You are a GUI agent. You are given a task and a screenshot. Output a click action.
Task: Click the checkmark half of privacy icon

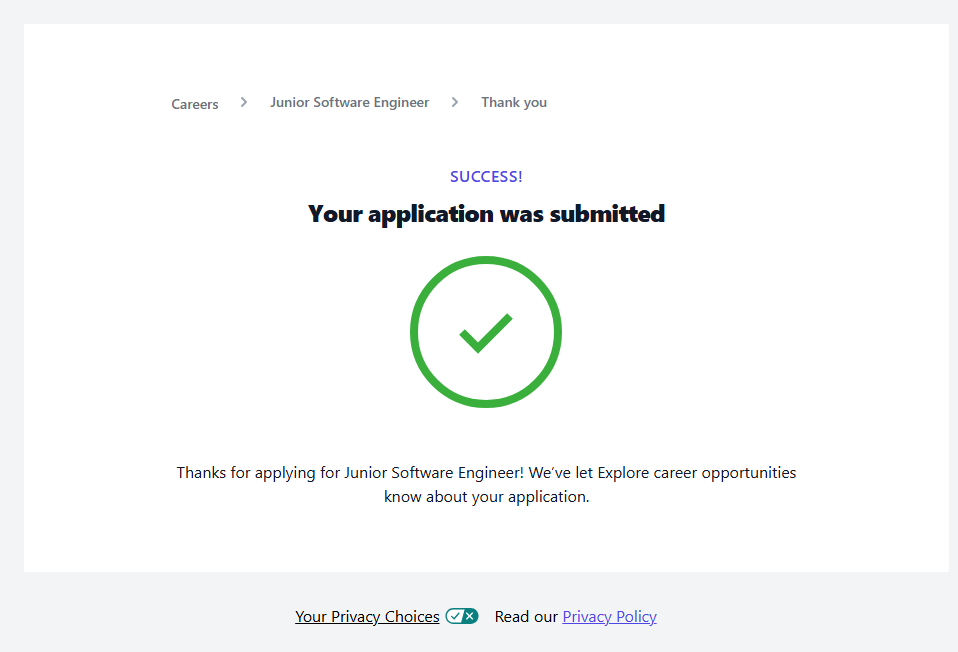pos(454,616)
